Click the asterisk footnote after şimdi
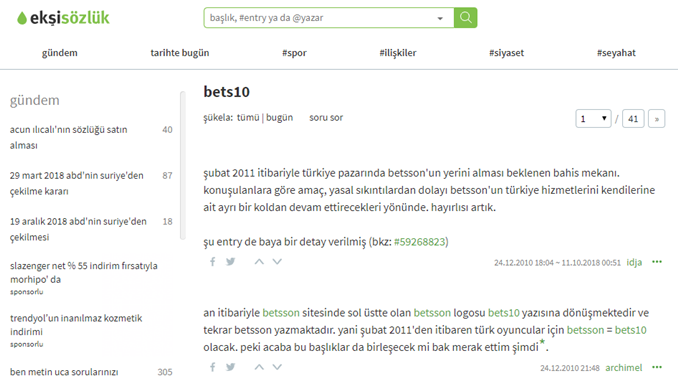This screenshot has height=381, width=678. click(542, 343)
